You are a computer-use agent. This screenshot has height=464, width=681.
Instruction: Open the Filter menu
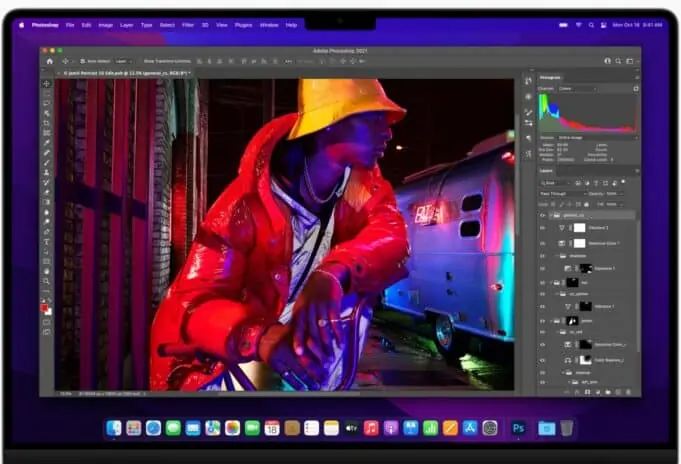188,25
